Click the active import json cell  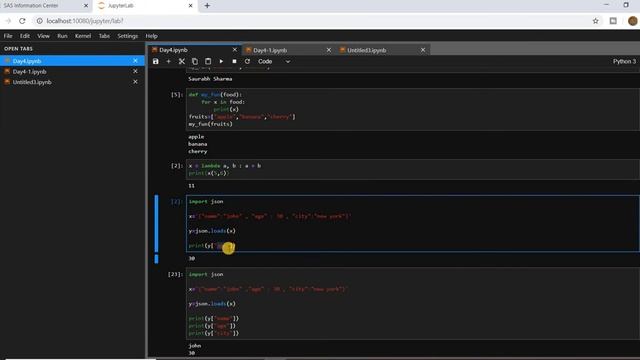click(413, 223)
